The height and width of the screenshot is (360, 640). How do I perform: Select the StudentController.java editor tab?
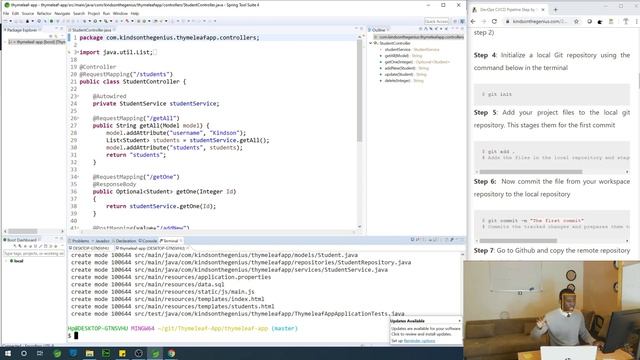point(91,30)
